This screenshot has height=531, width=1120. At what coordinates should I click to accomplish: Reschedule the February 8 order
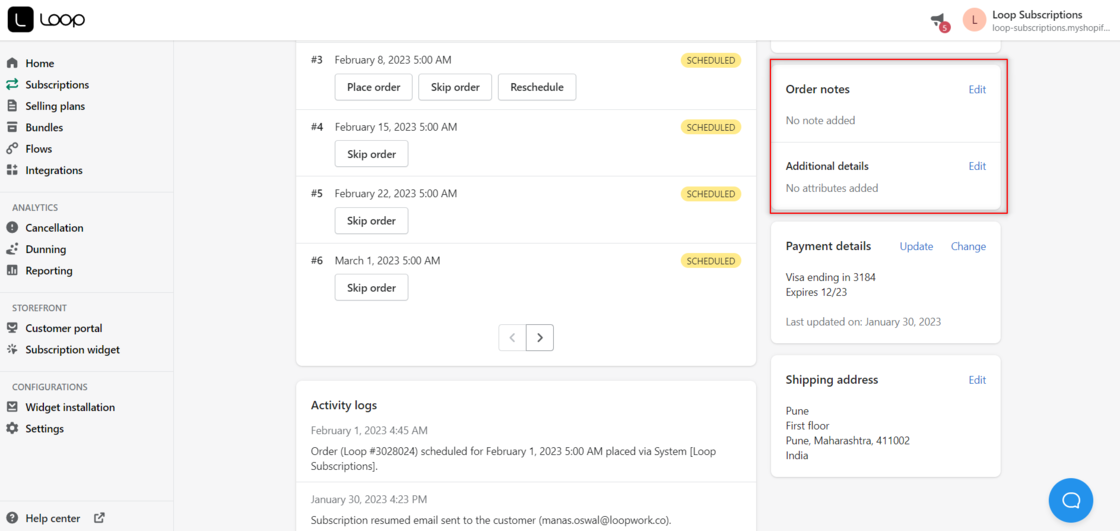(536, 87)
